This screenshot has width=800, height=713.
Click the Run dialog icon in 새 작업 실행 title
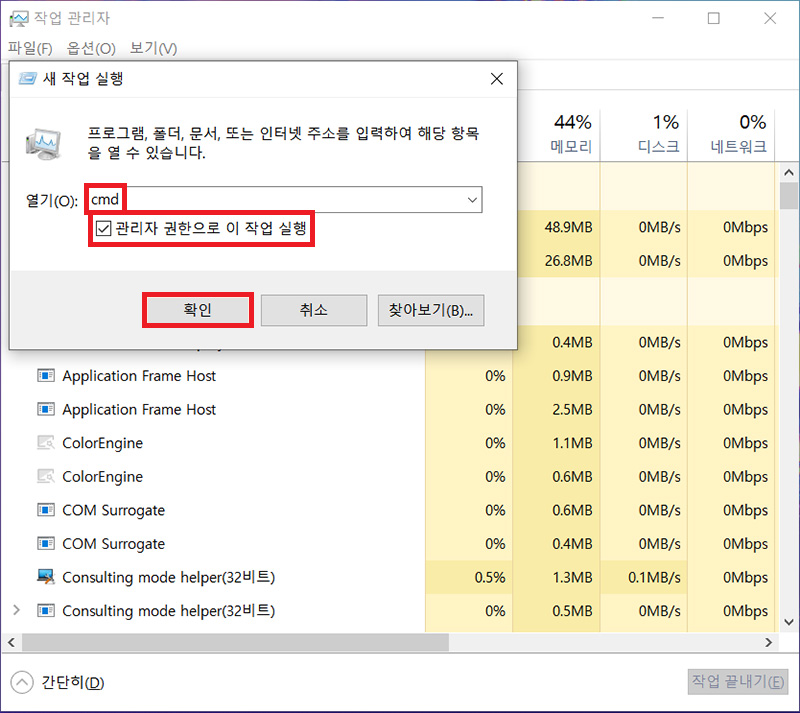(x=27, y=78)
